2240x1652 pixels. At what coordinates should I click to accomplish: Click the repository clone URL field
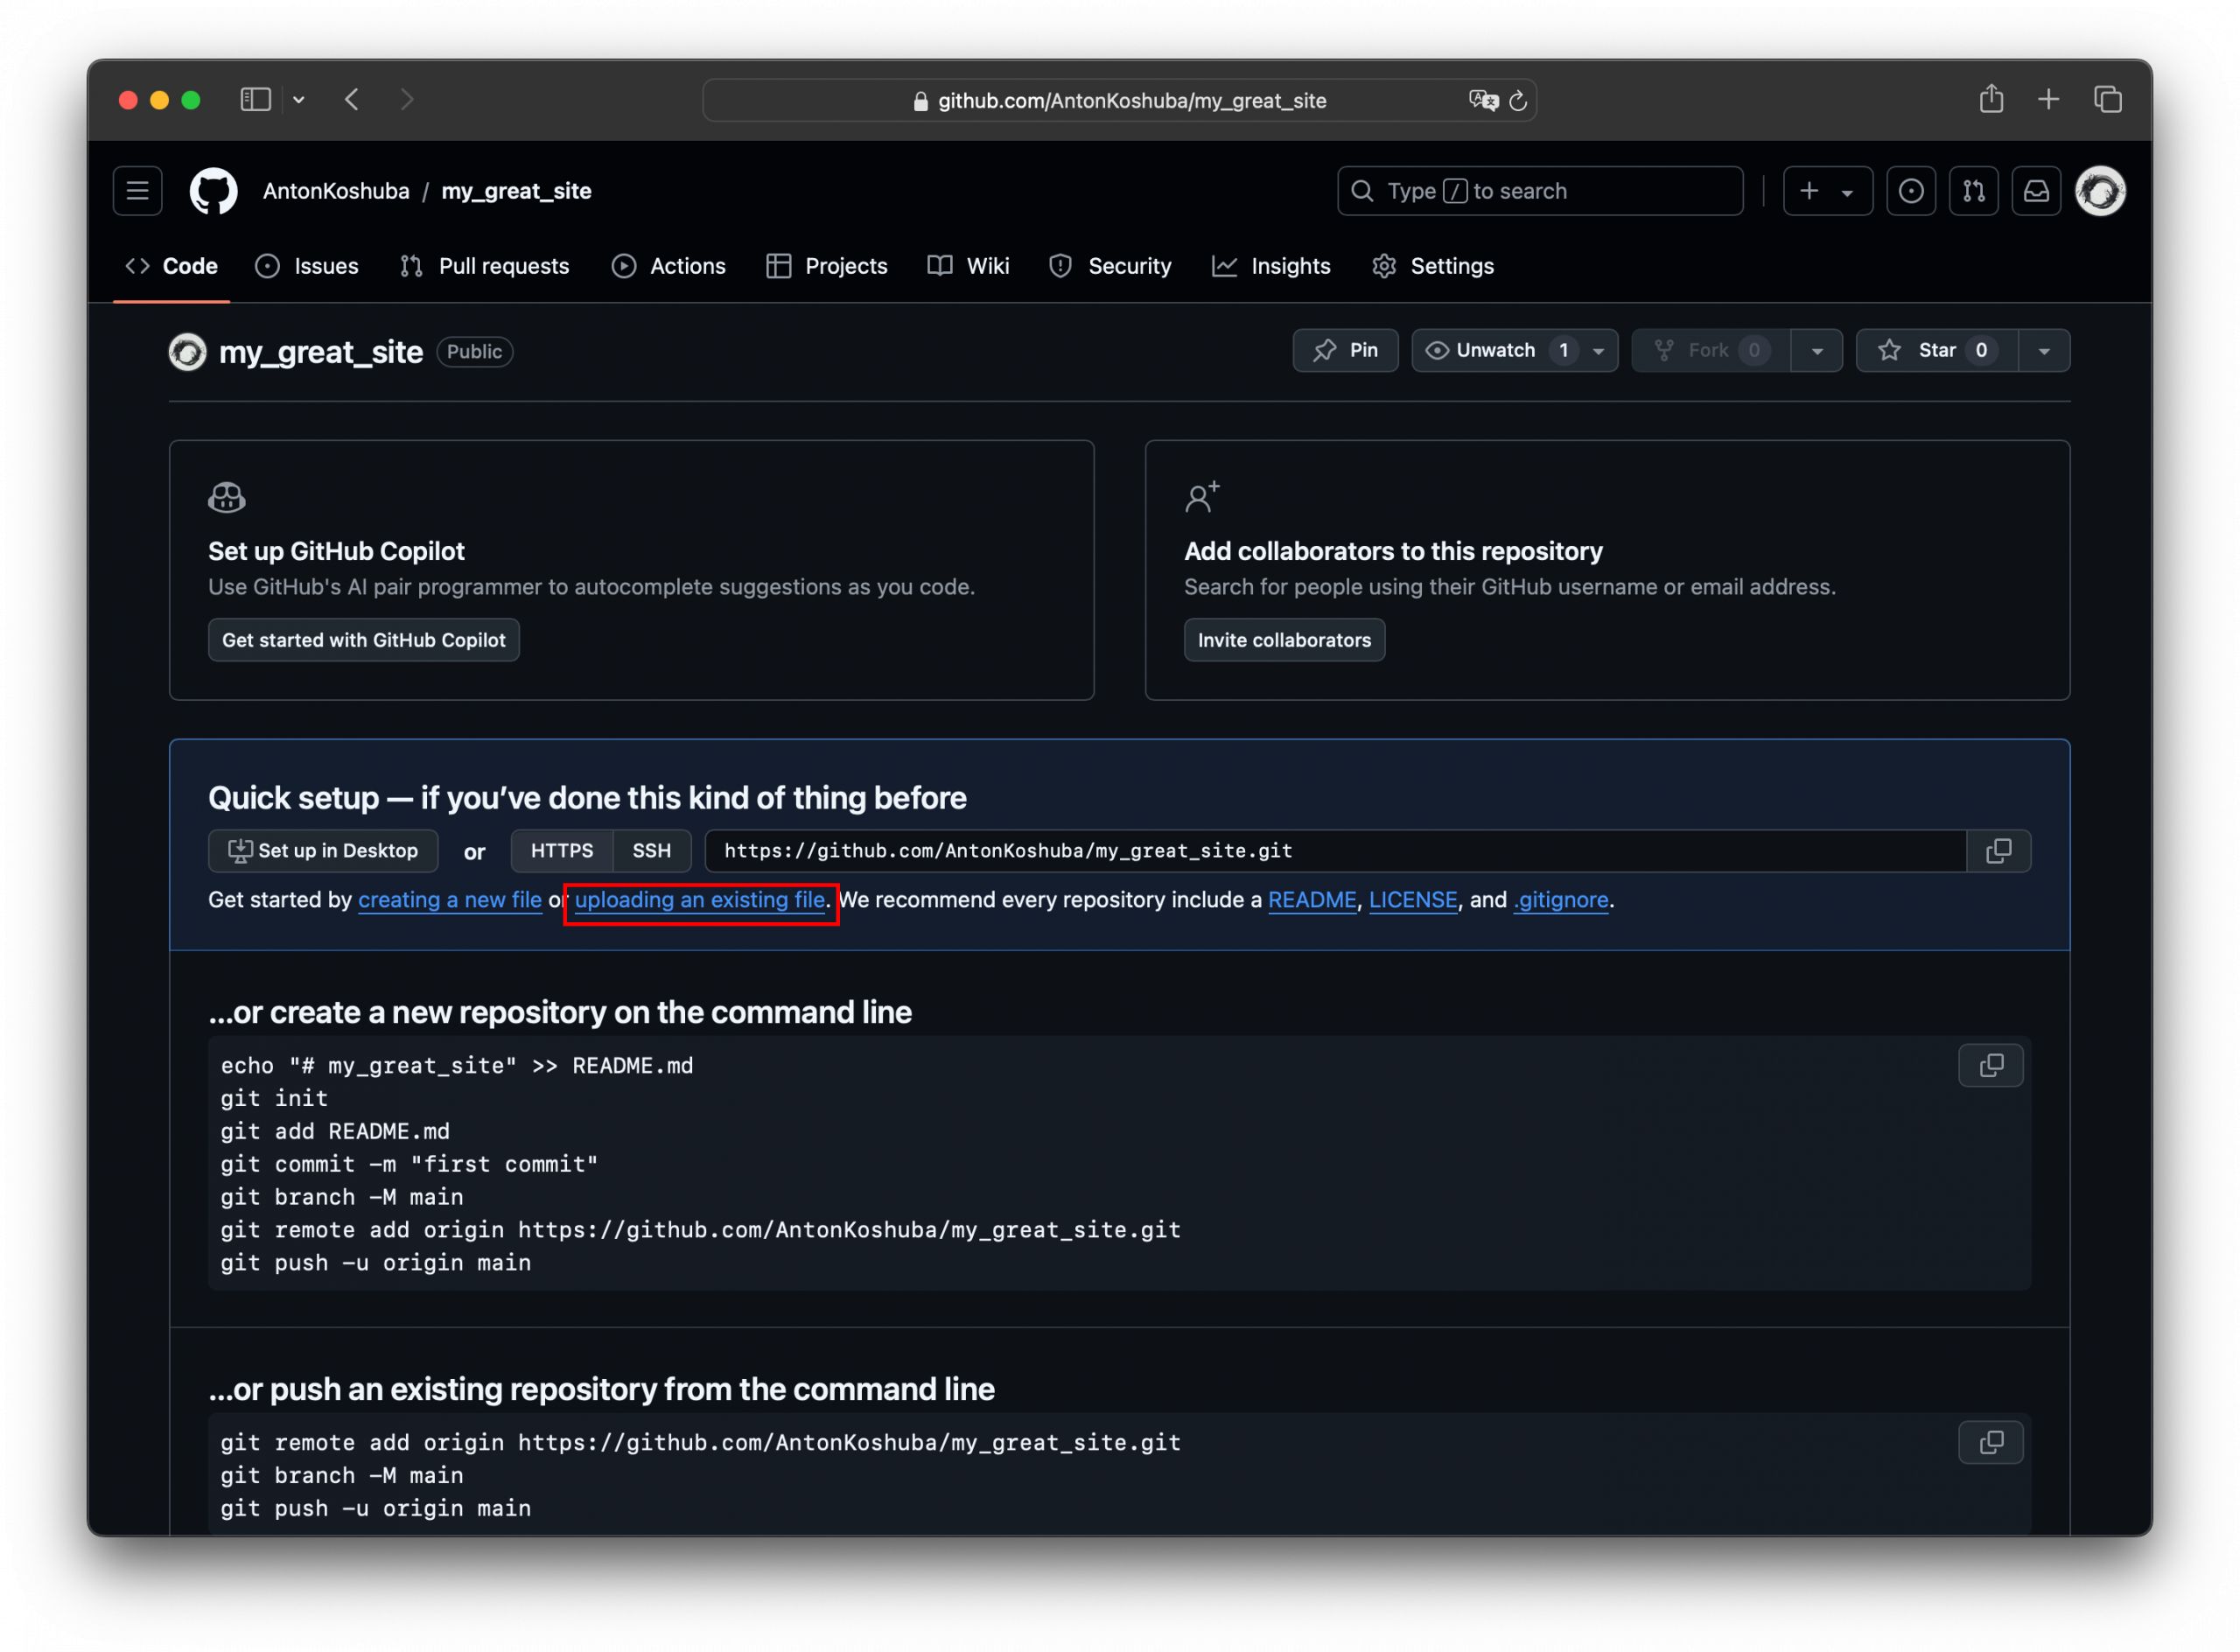[1335, 850]
